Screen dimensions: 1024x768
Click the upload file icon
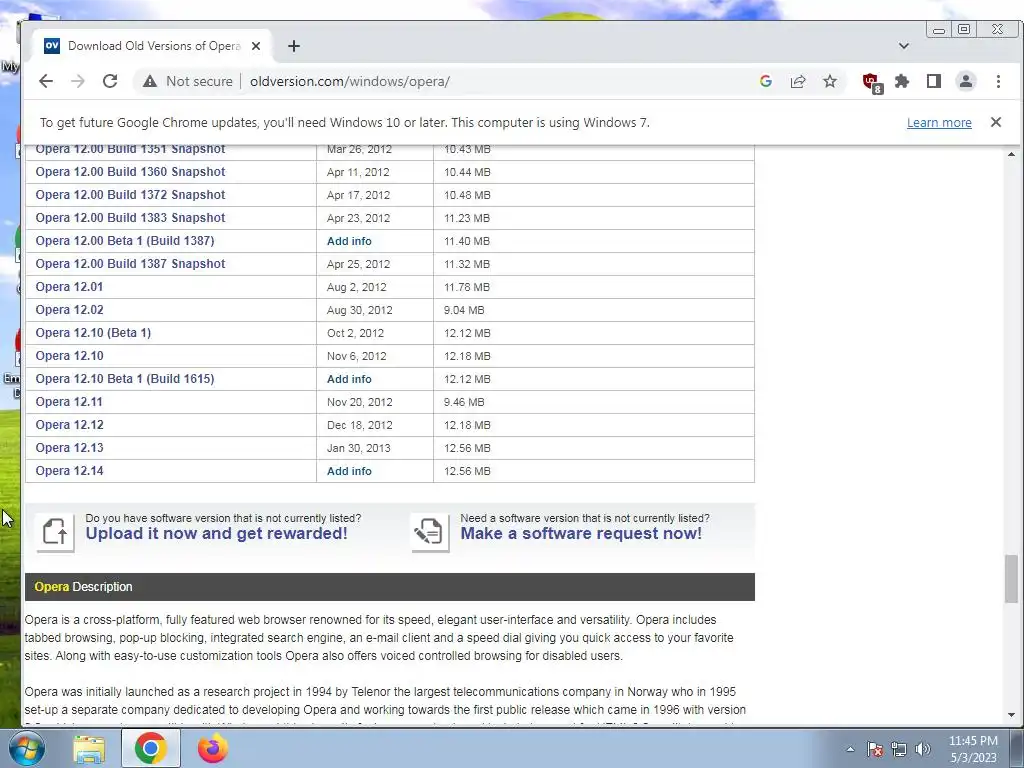55,532
